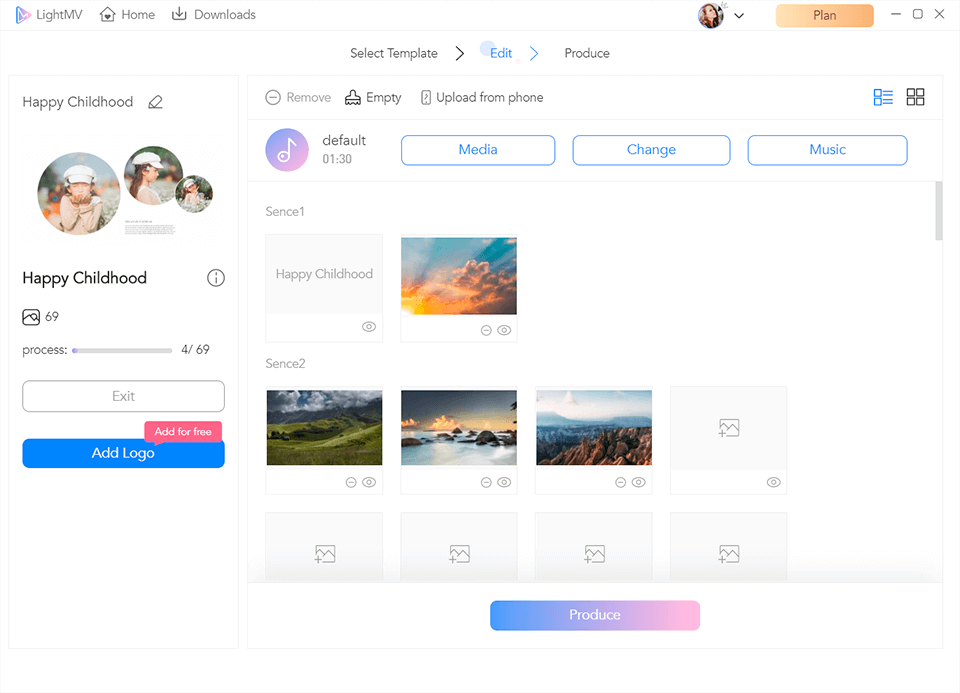This screenshot has width=960, height=693.
Task: Empty all media with the Empty tool
Action: click(372, 97)
